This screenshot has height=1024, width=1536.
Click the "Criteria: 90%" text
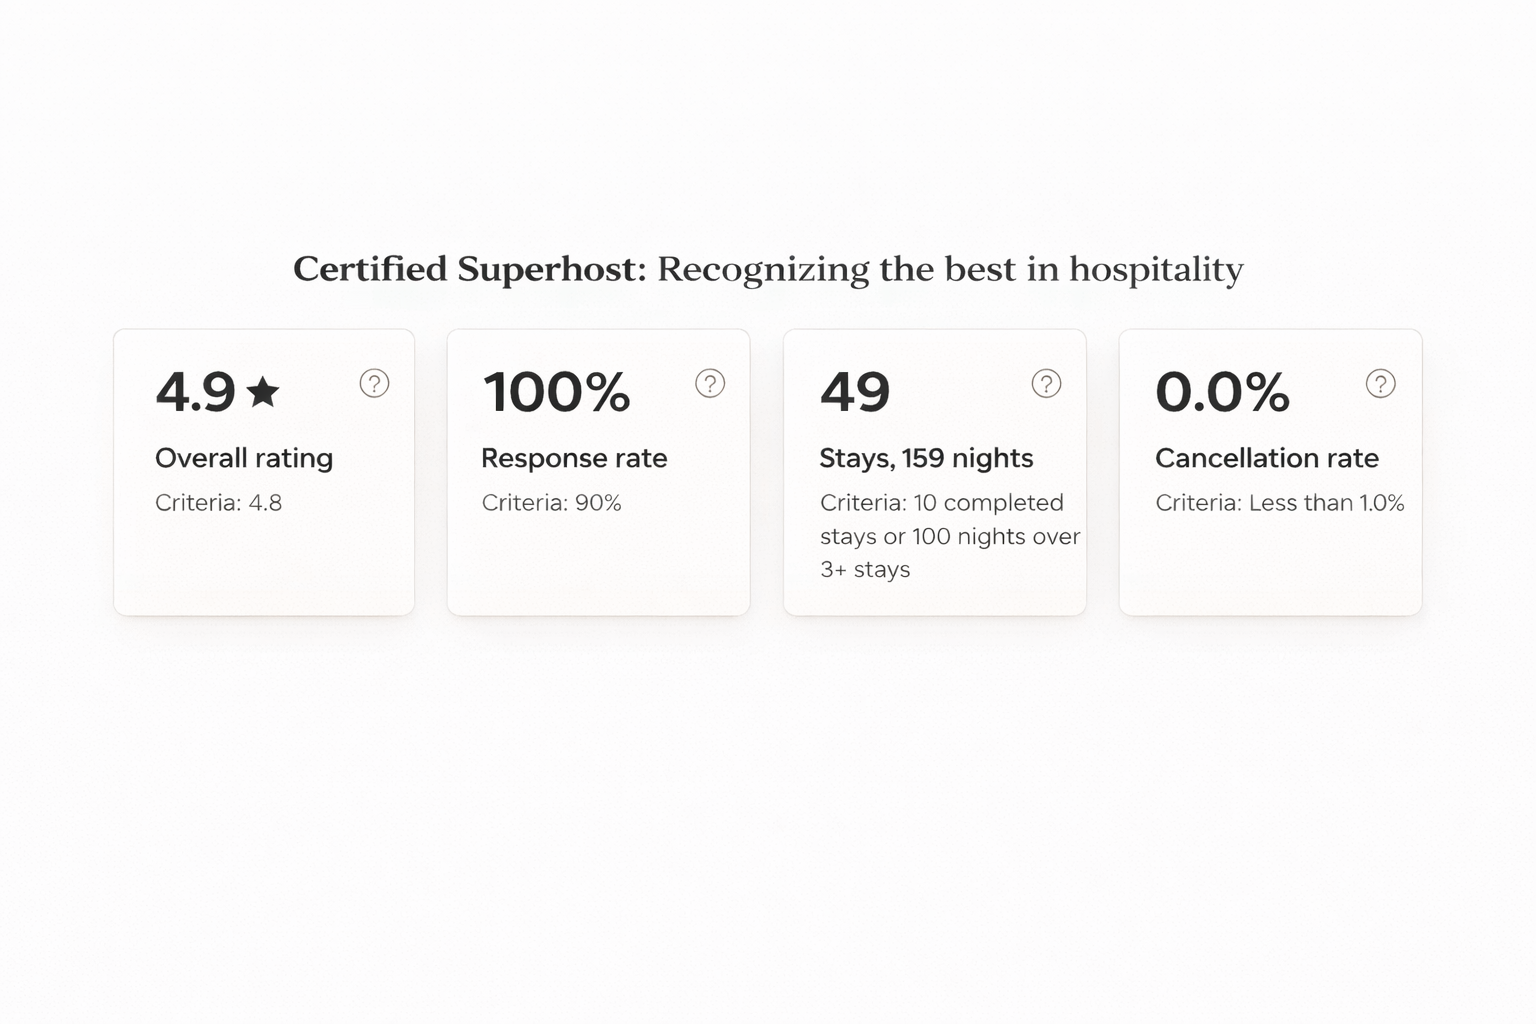(x=551, y=503)
